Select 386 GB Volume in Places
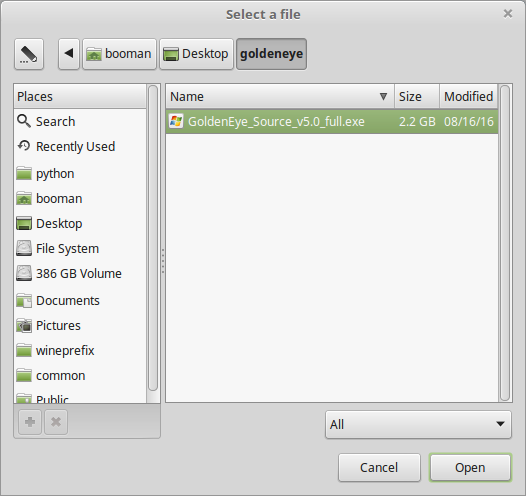This screenshot has height=496, width=526. [80, 273]
